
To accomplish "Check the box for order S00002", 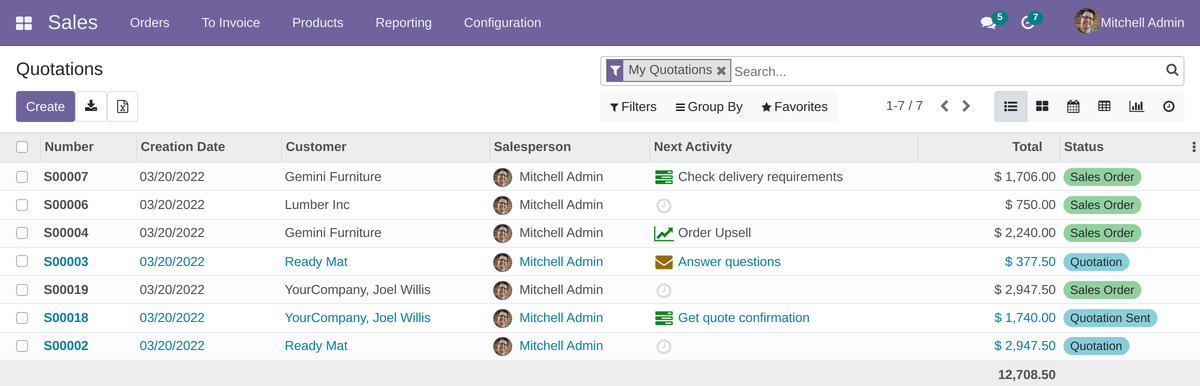I will pyautogui.click(x=22, y=346).
